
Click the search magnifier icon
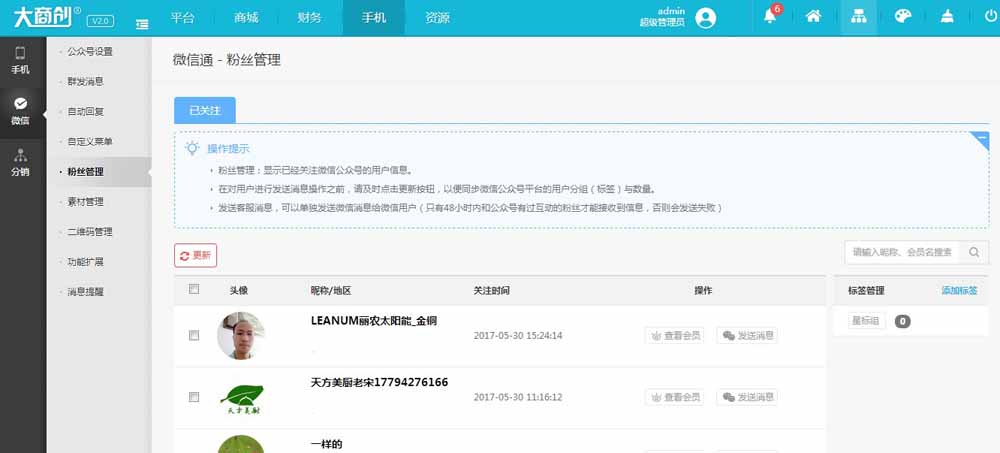(x=975, y=252)
